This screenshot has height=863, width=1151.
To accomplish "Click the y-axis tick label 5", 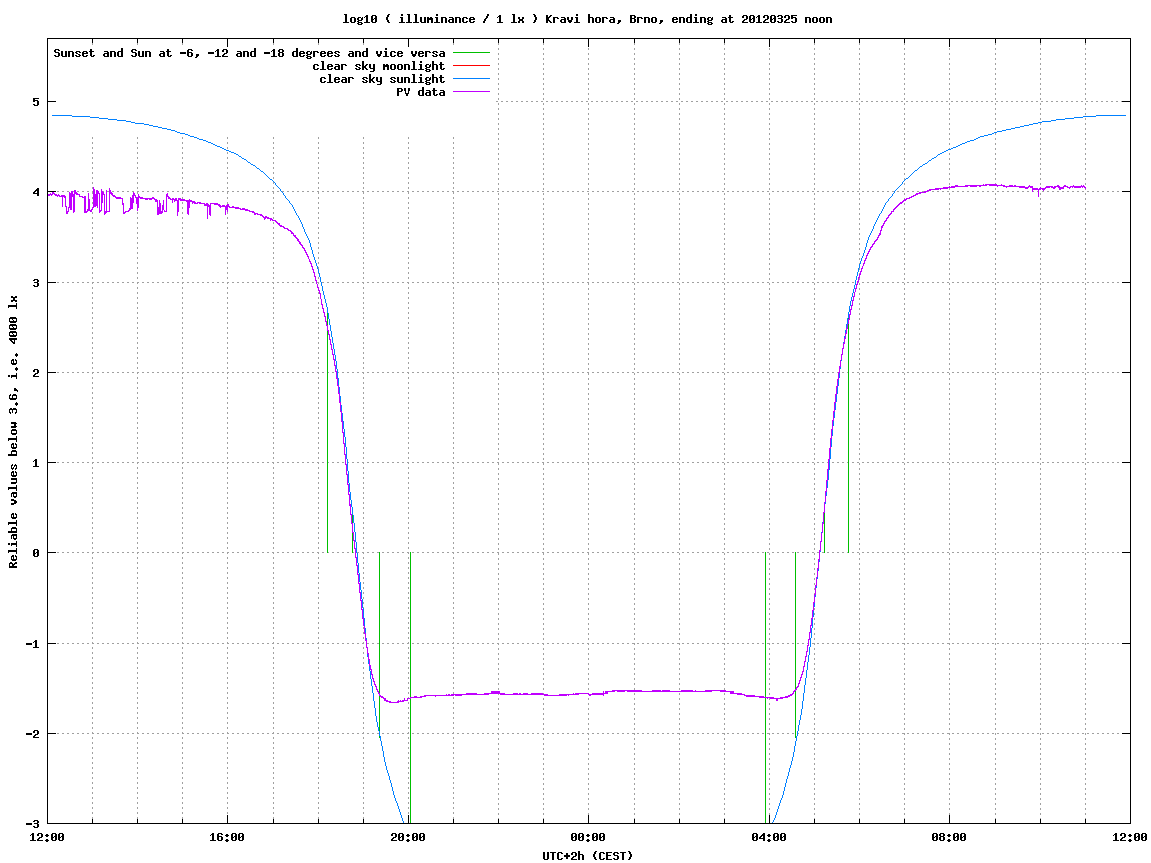I will (35, 102).
